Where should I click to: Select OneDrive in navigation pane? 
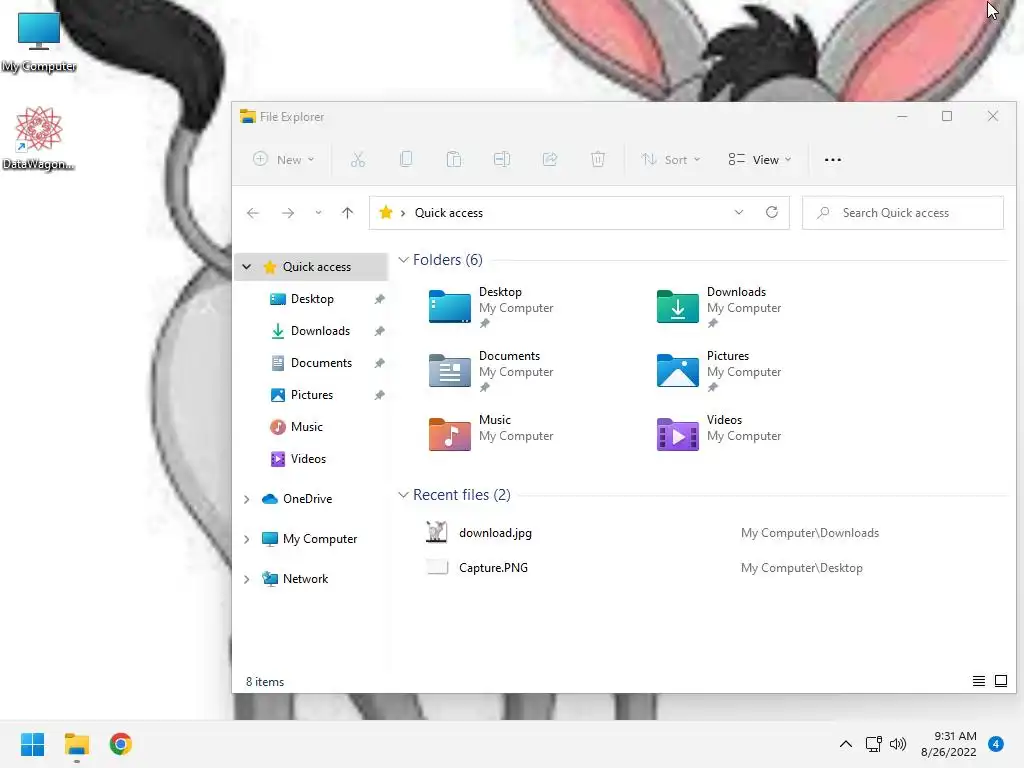307,499
